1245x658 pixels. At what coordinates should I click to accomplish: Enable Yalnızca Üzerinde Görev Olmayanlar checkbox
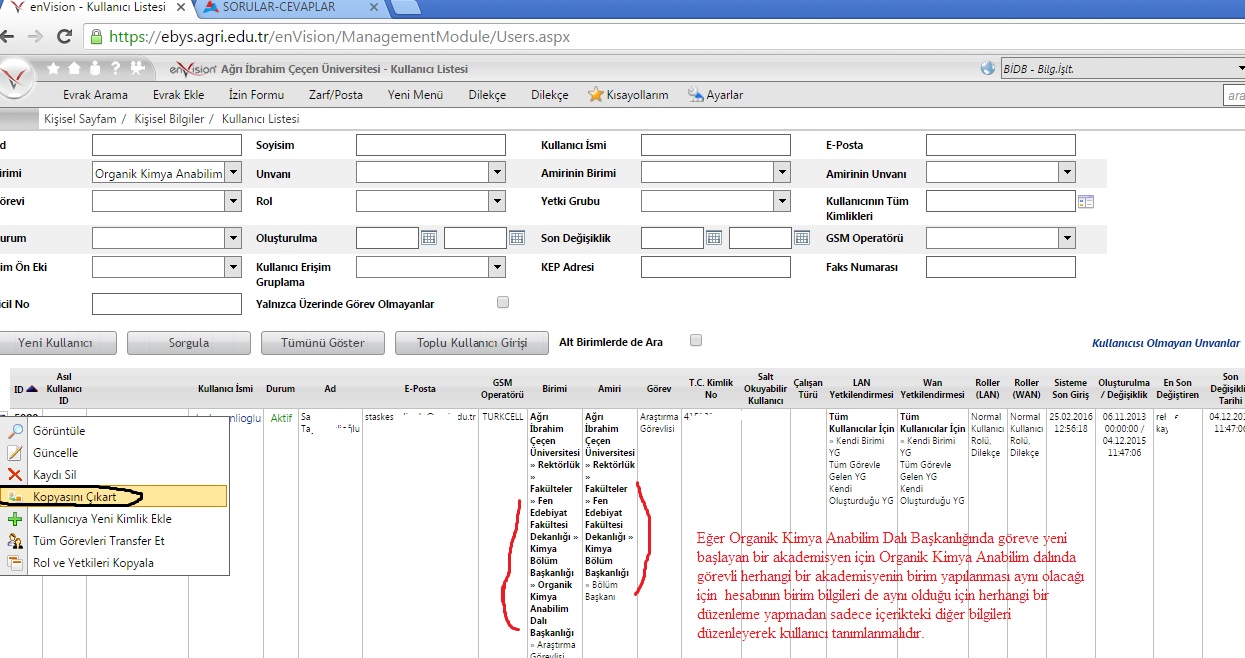coord(503,302)
